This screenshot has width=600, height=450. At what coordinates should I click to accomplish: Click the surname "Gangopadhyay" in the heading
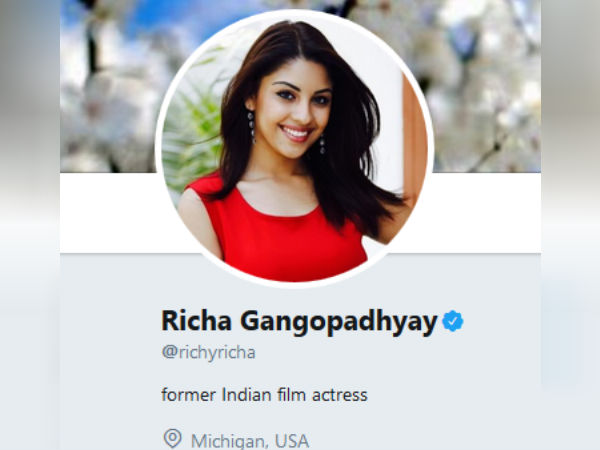tap(339, 322)
